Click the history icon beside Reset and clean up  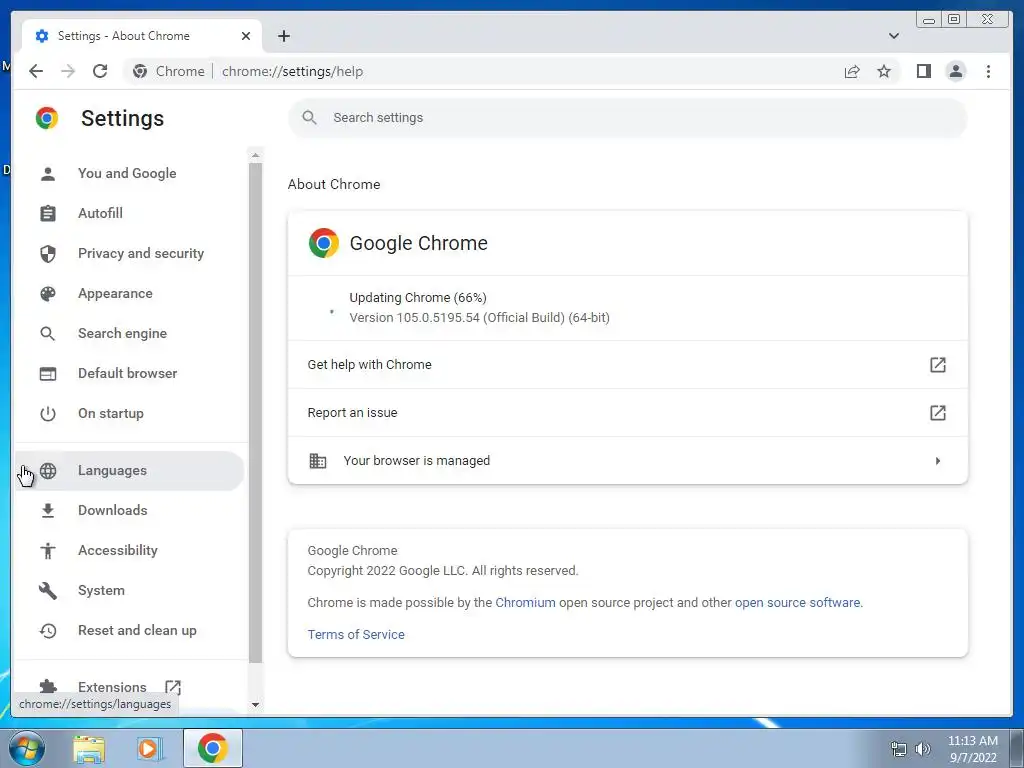point(48,631)
